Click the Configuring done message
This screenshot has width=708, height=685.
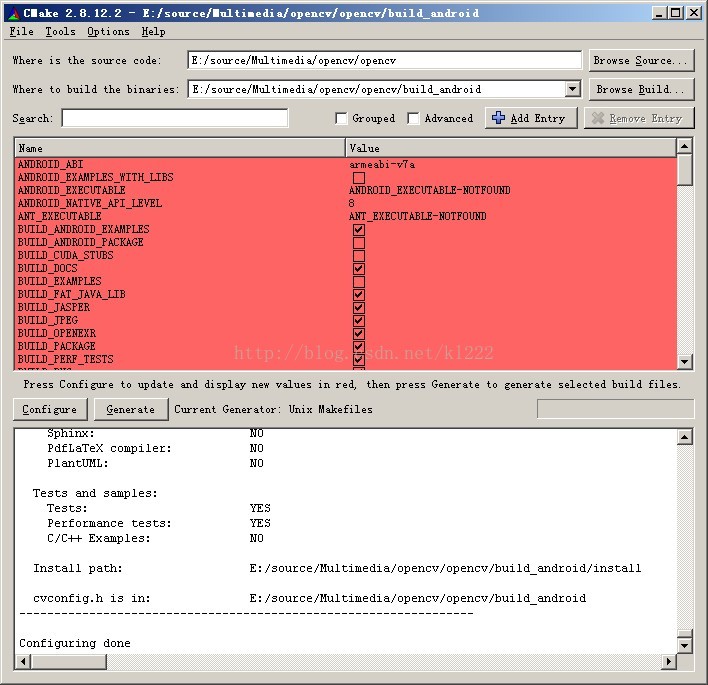[x=75, y=643]
